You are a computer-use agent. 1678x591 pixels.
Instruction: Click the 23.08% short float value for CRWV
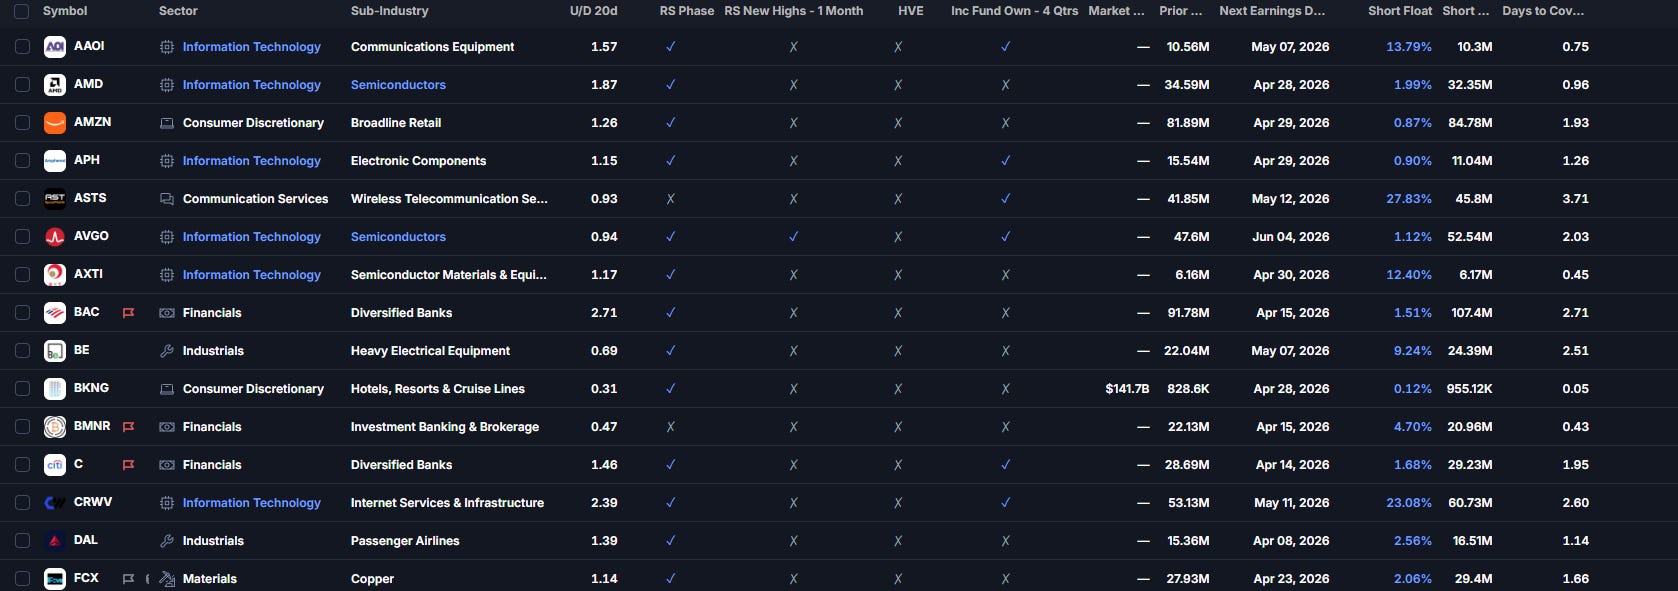pyautogui.click(x=1409, y=503)
